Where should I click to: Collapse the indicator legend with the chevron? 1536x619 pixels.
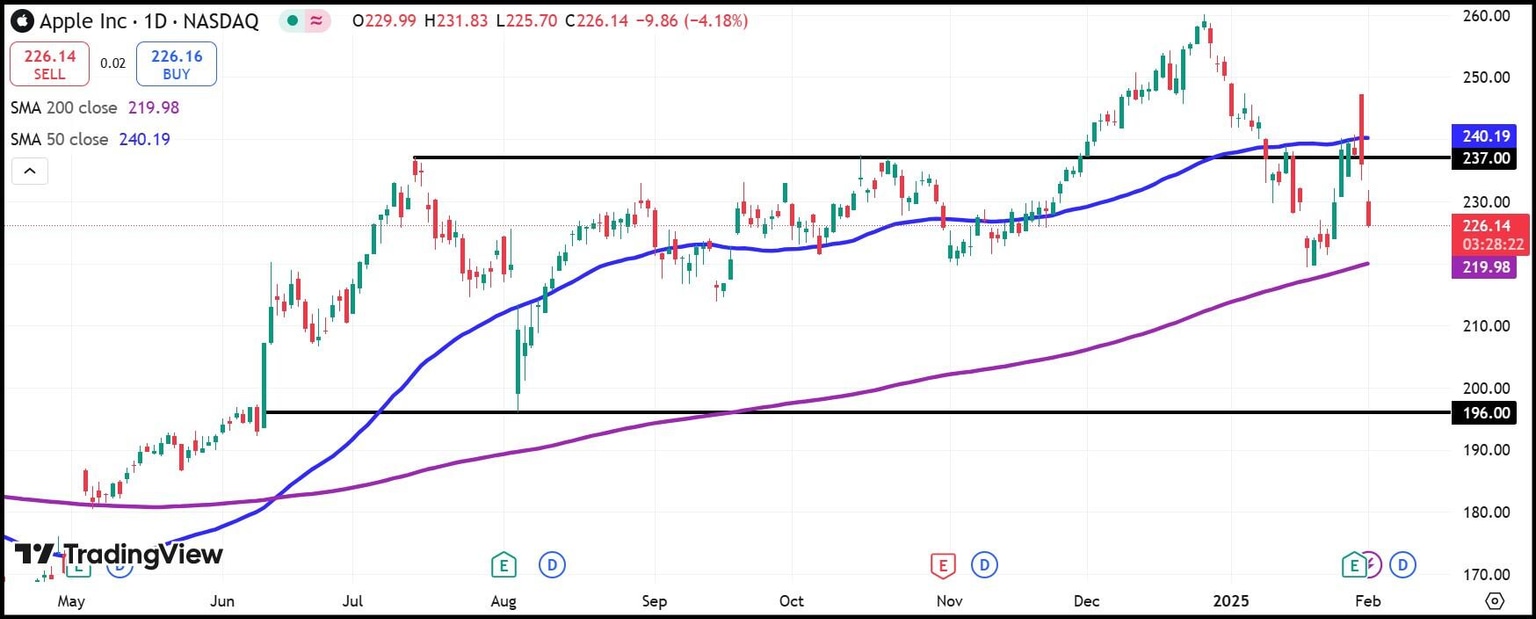click(x=30, y=172)
